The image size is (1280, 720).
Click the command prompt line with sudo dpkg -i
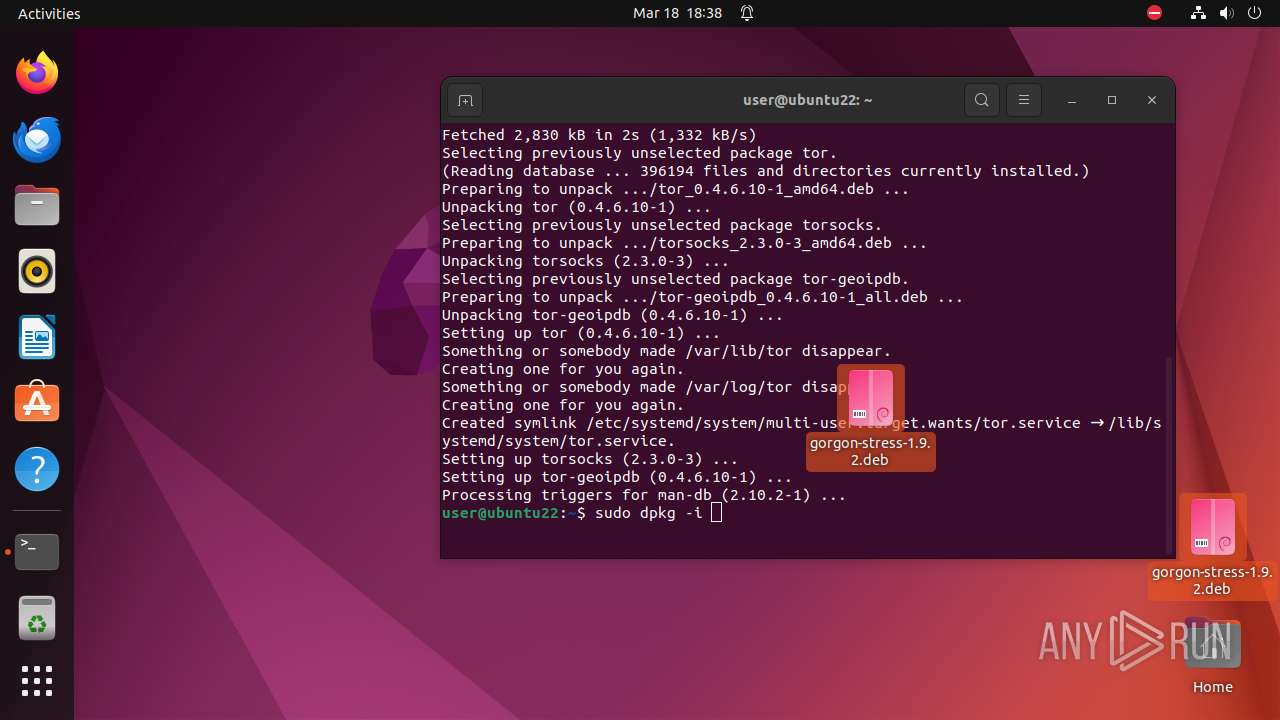[x=582, y=513]
